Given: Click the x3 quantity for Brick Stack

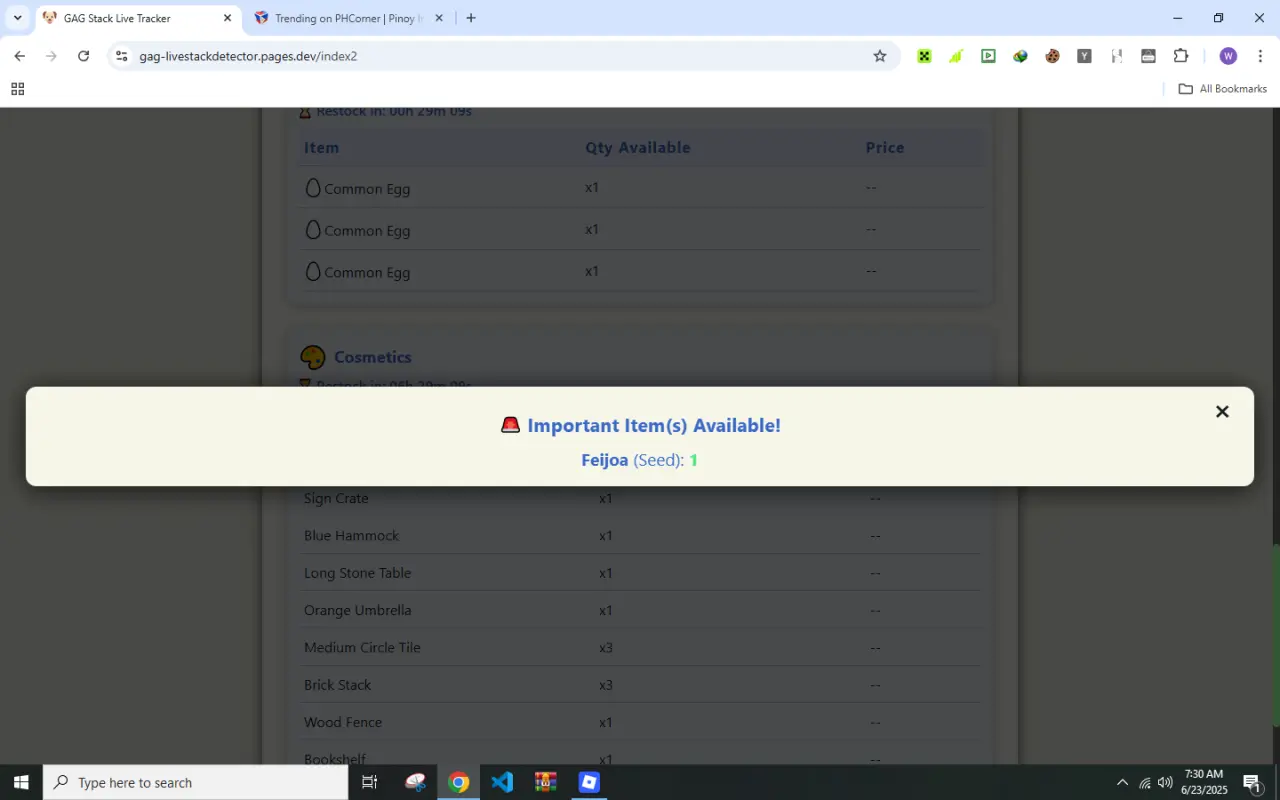Looking at the screenshot, I should point(606,685).
